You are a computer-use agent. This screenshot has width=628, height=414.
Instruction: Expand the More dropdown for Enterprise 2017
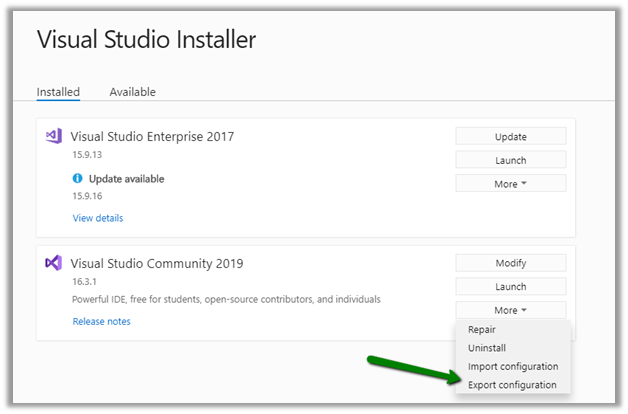click(x=510, y=184)
